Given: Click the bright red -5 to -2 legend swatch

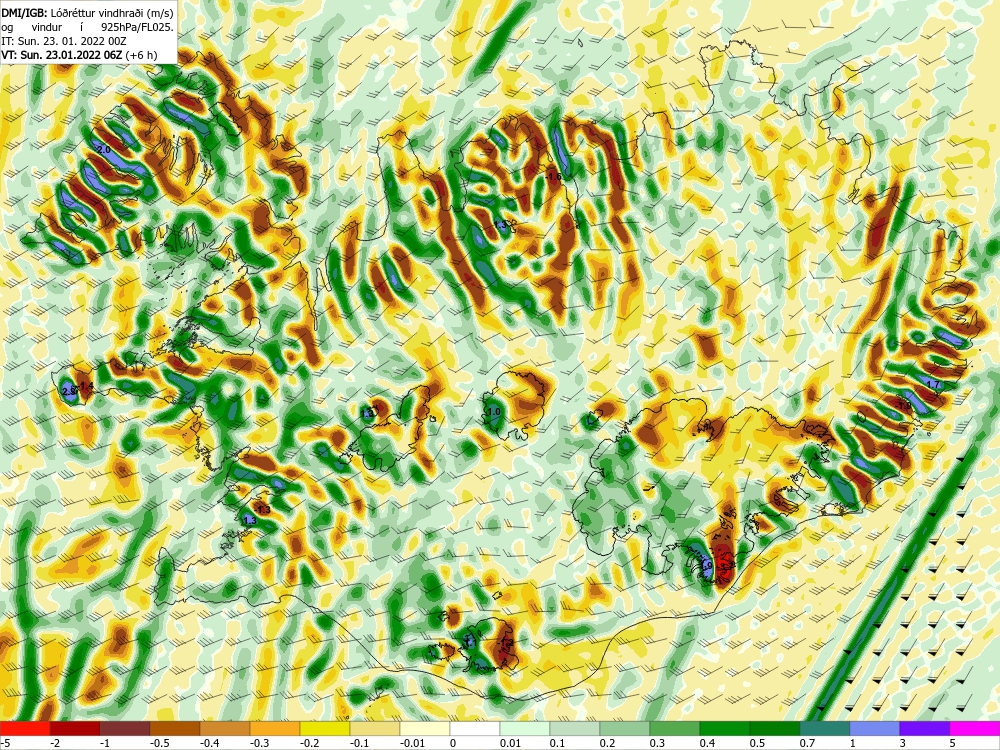Looking at the screenshot, I should tap(25, 728).
